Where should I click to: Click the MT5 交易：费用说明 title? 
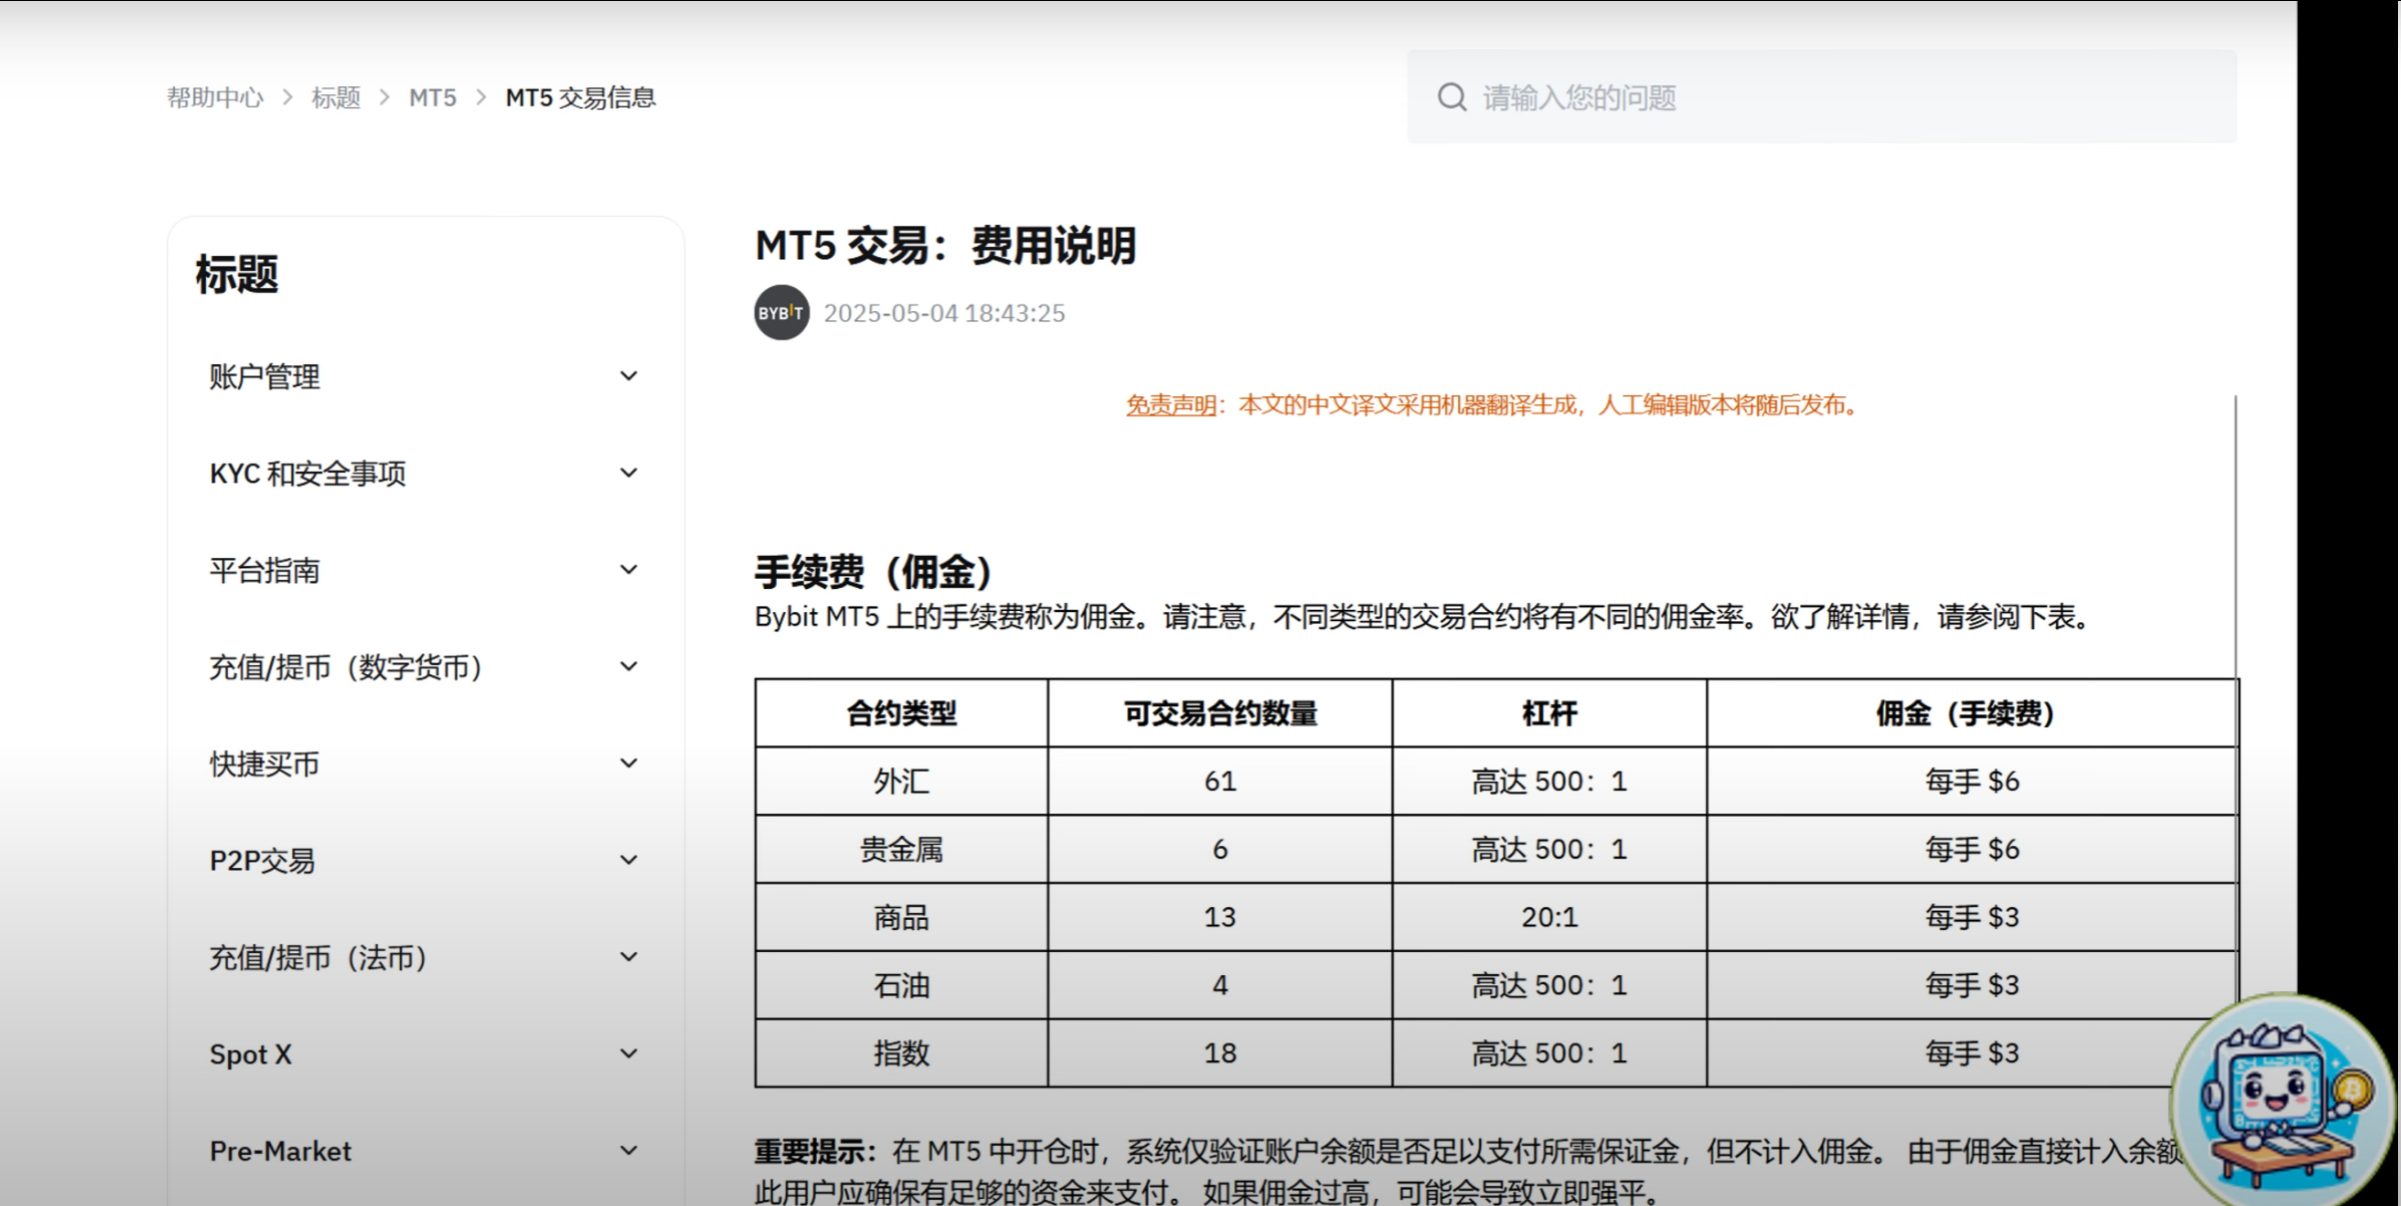pyautogui.click(x=945, y=245)
